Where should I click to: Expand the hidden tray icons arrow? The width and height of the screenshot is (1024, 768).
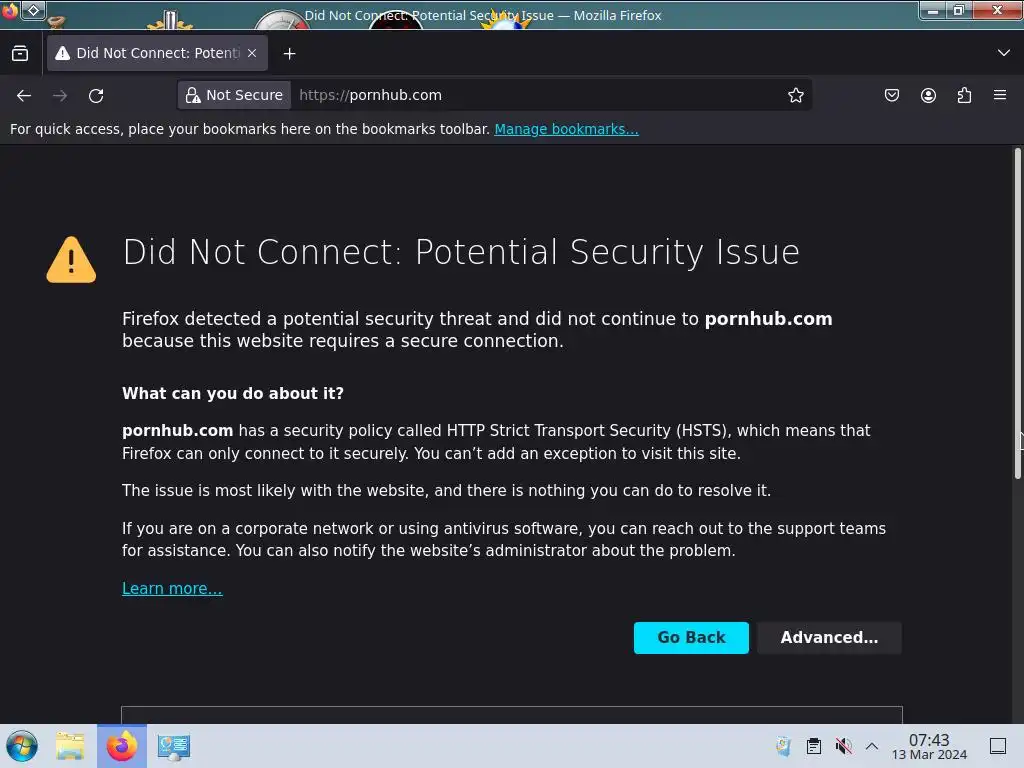coord(872,746)
